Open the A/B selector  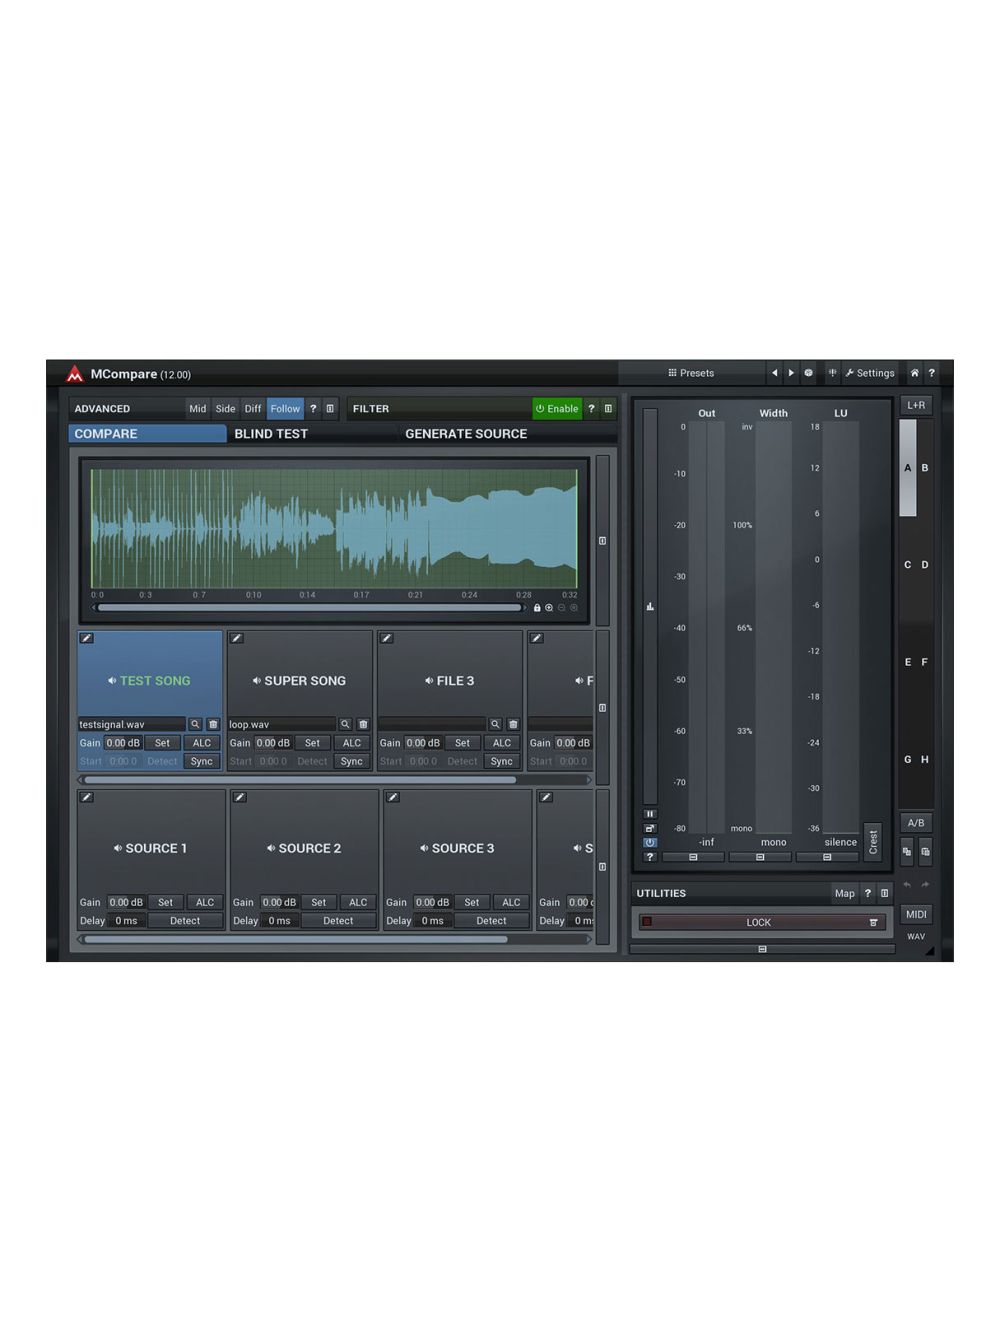coord(915,822)
